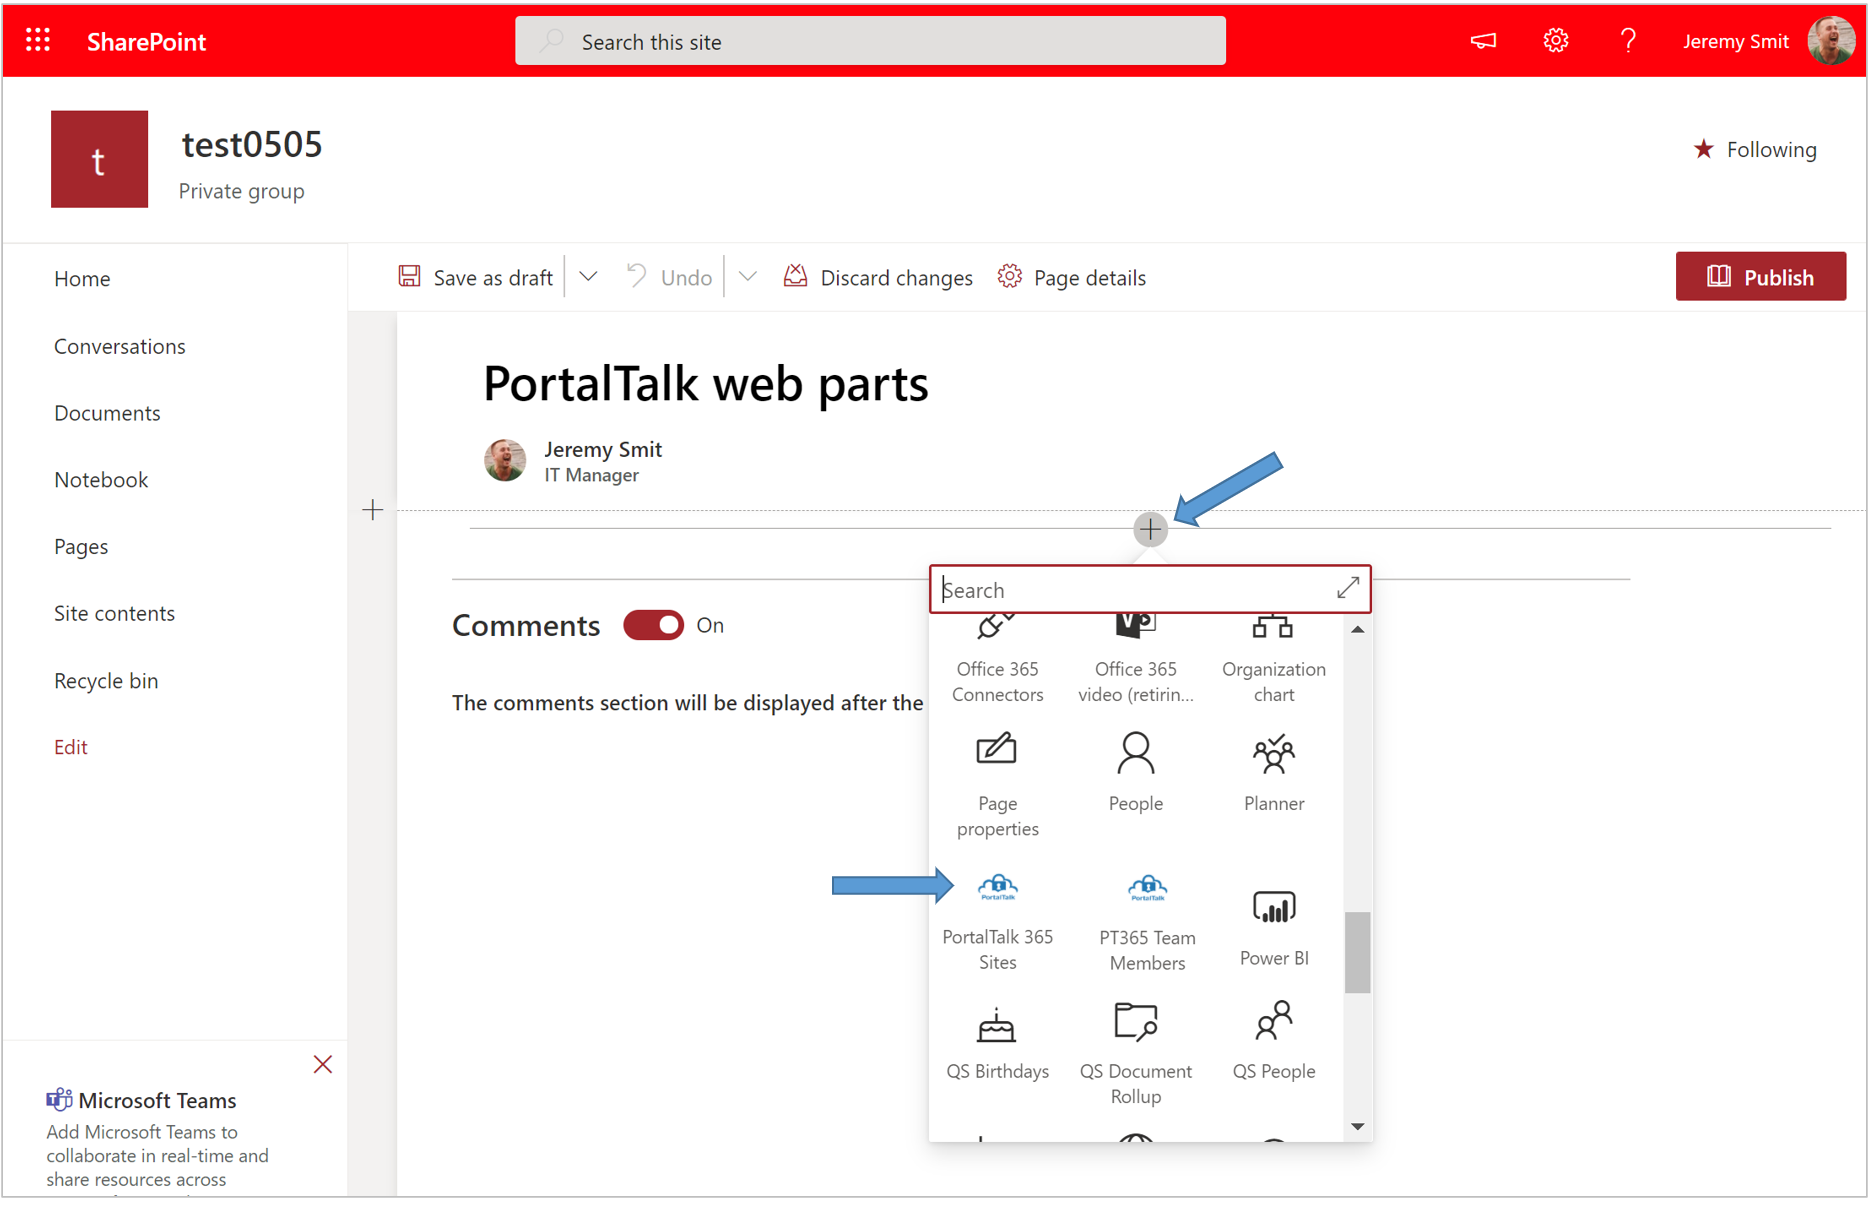Open the settings gear in header
This screenshot has height=1205, width=1875.
pyautogui.click(x=1555, y=41)
